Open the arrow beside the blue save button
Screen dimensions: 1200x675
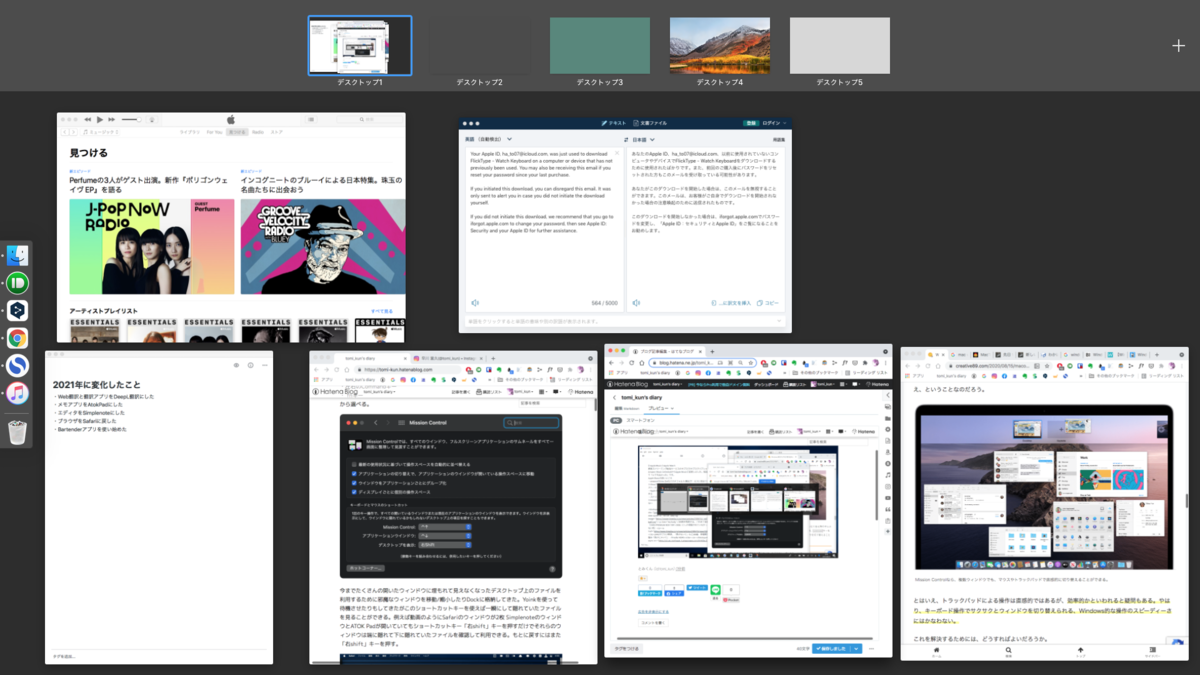pyautogui.click(x=857, y=649)
